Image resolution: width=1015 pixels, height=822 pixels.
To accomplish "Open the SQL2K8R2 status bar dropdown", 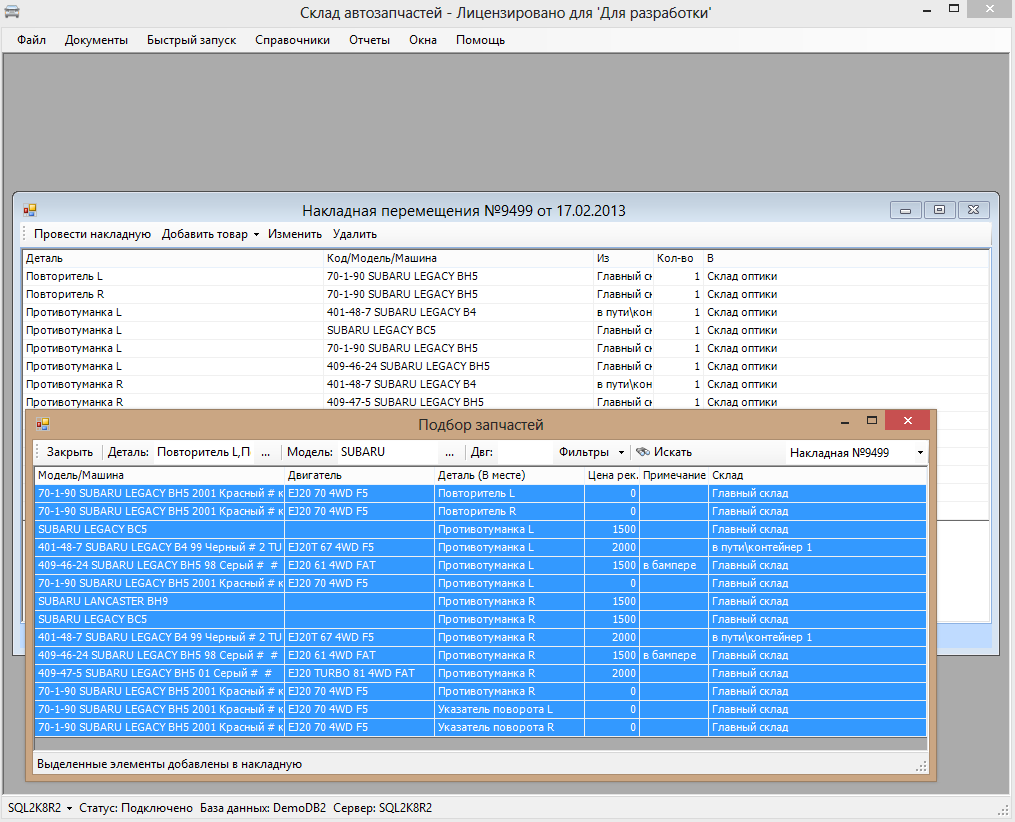I will click(40, 807).
